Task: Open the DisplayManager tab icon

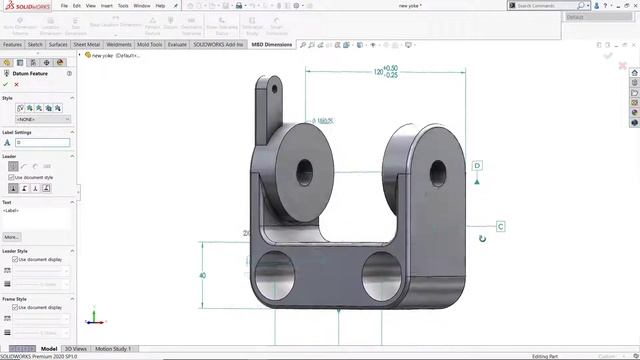Action: tap(60, 62)
